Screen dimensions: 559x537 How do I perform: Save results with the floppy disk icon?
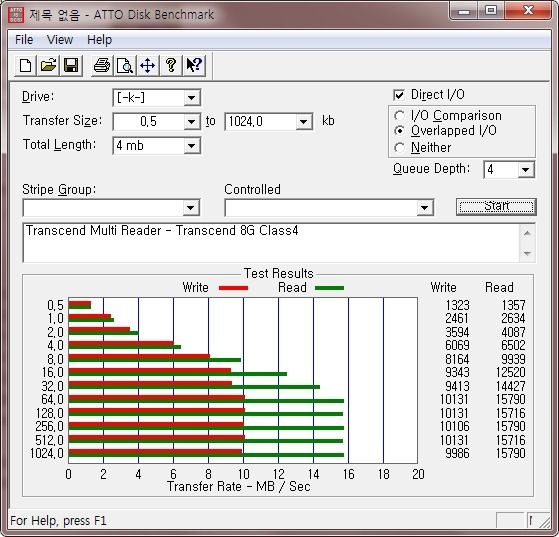[71, 66]
